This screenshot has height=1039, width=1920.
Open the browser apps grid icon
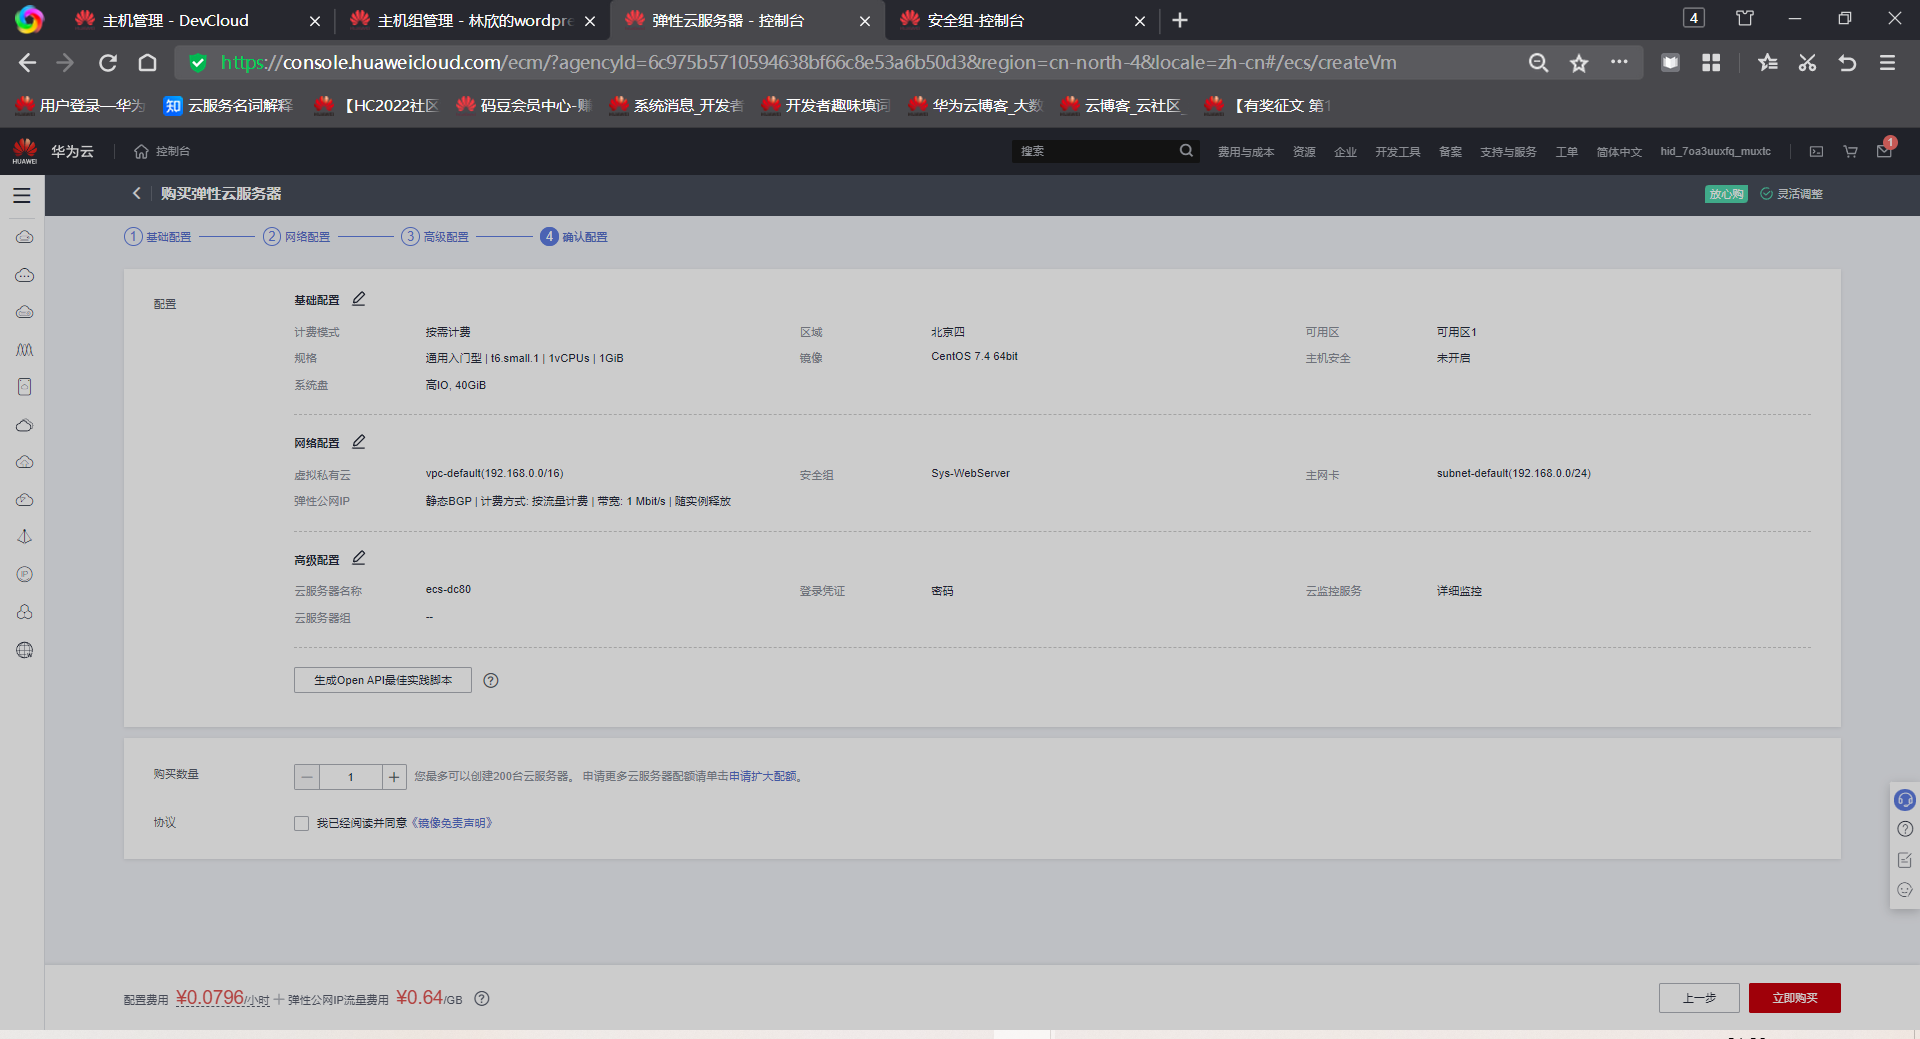point(1711,63)
